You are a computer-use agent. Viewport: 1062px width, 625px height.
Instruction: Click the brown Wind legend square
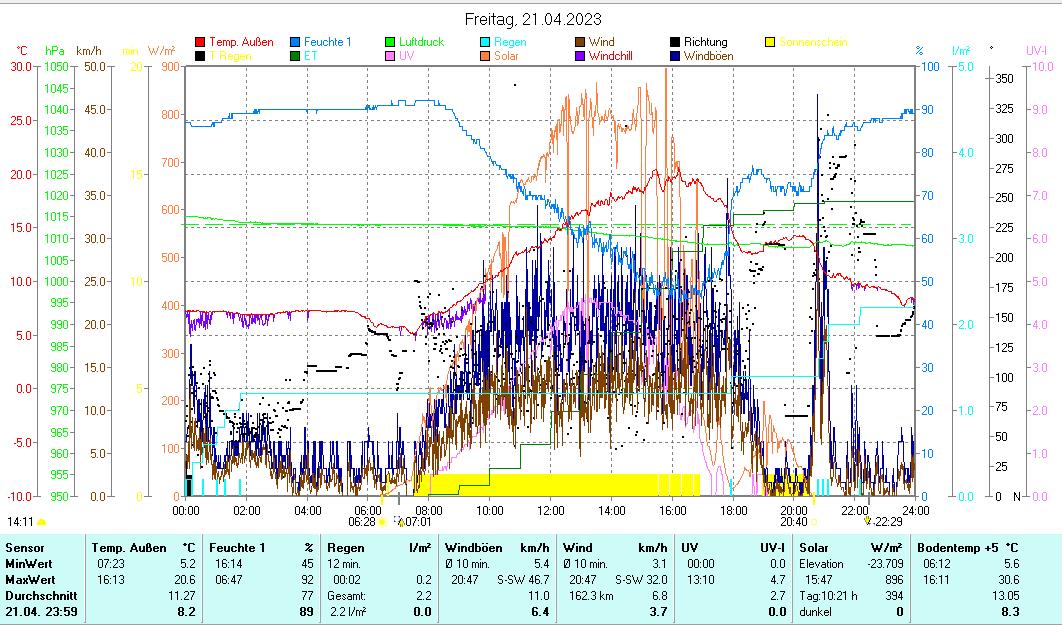580,42
